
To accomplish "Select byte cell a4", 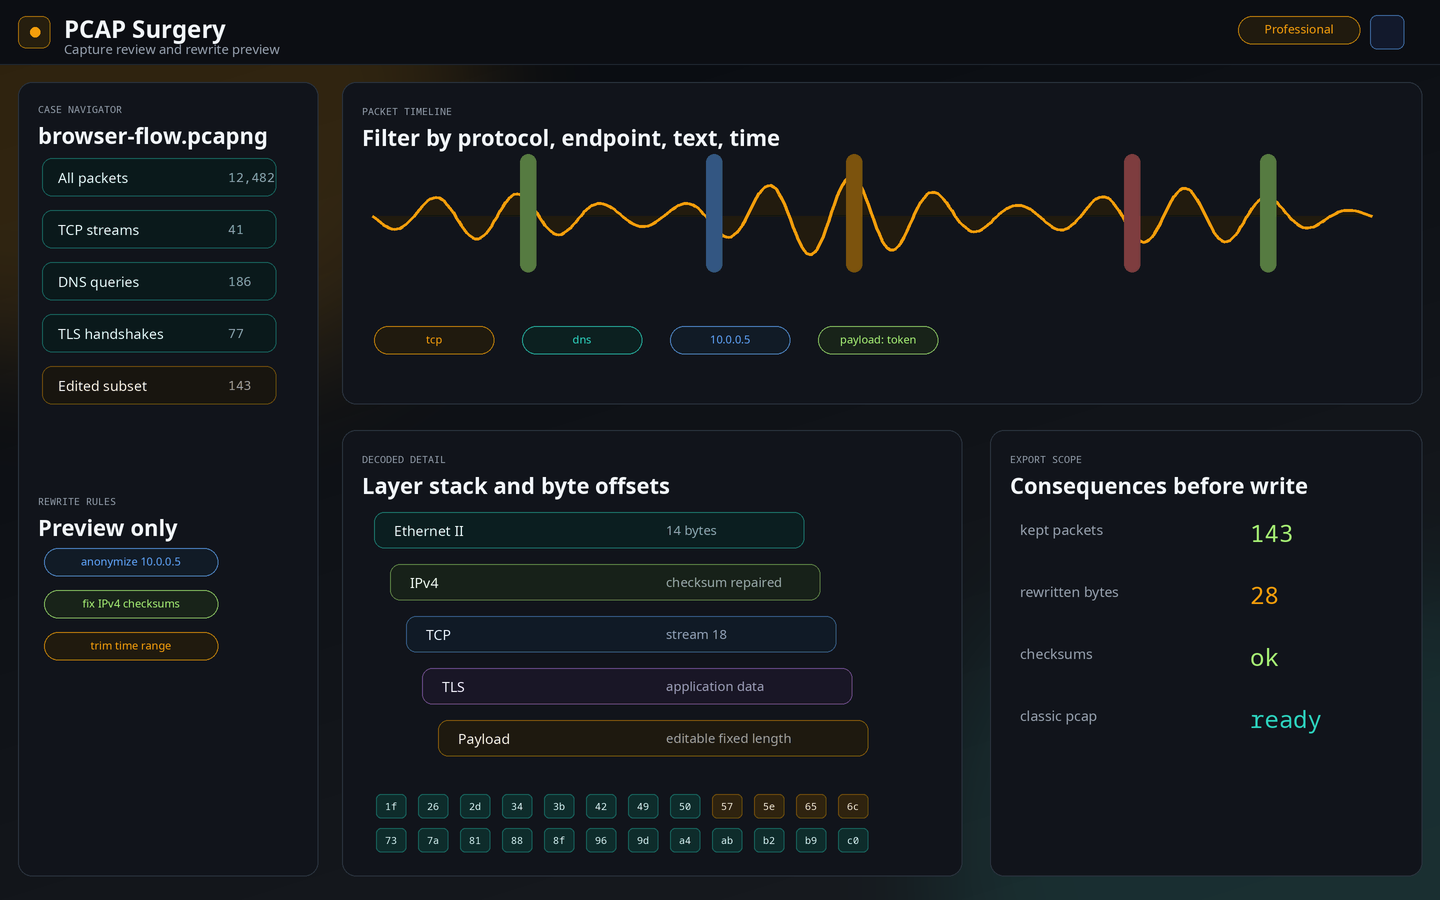I will [685, 841].
